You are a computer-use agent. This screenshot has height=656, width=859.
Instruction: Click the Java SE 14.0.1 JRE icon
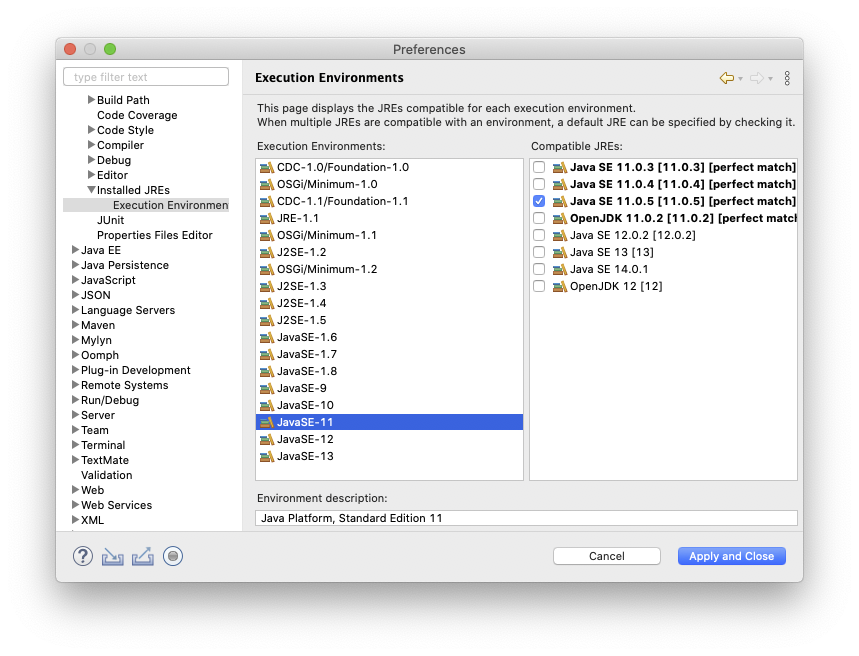tap(560, 270)
